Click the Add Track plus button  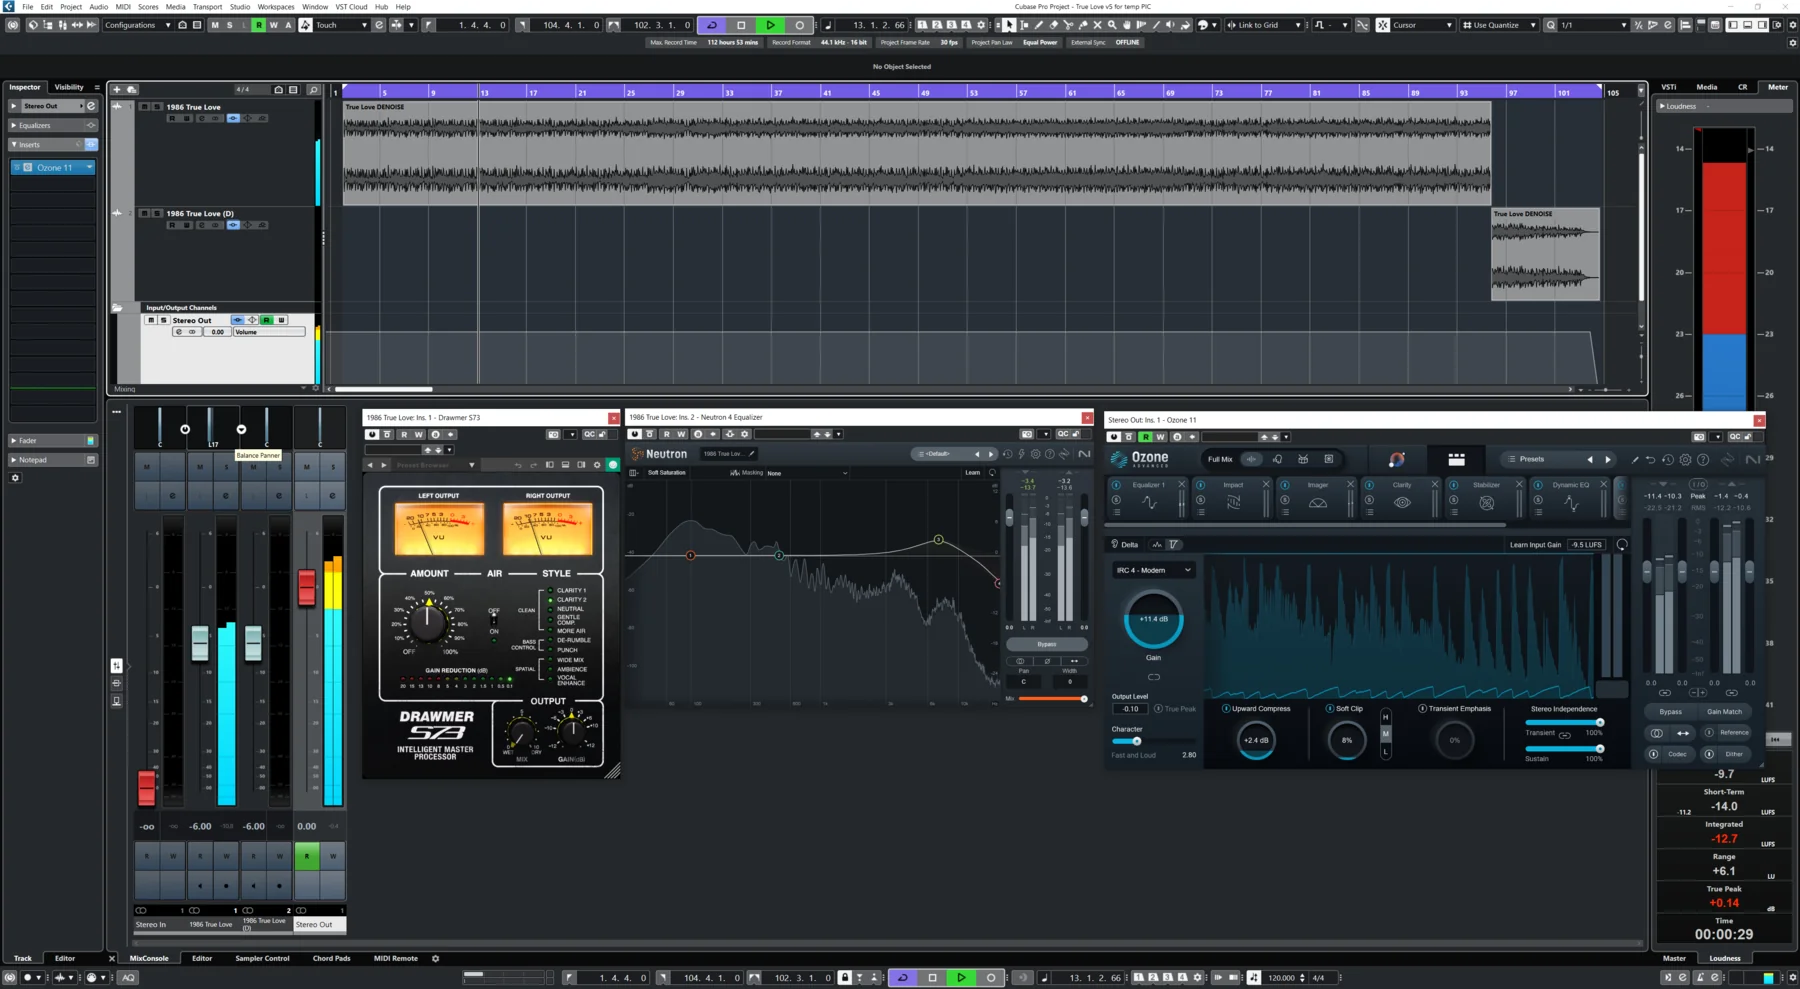(x=117, y=90)
